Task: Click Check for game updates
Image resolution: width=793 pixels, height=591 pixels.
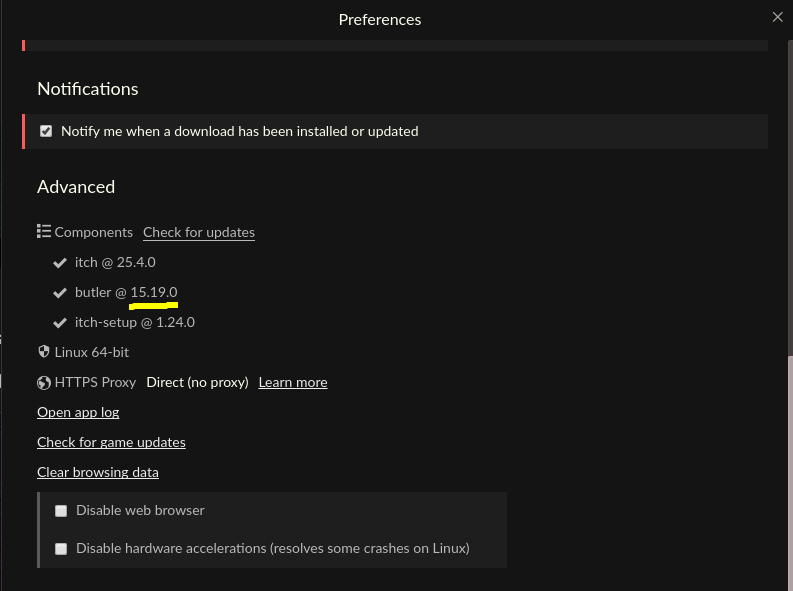Action: 111,442
